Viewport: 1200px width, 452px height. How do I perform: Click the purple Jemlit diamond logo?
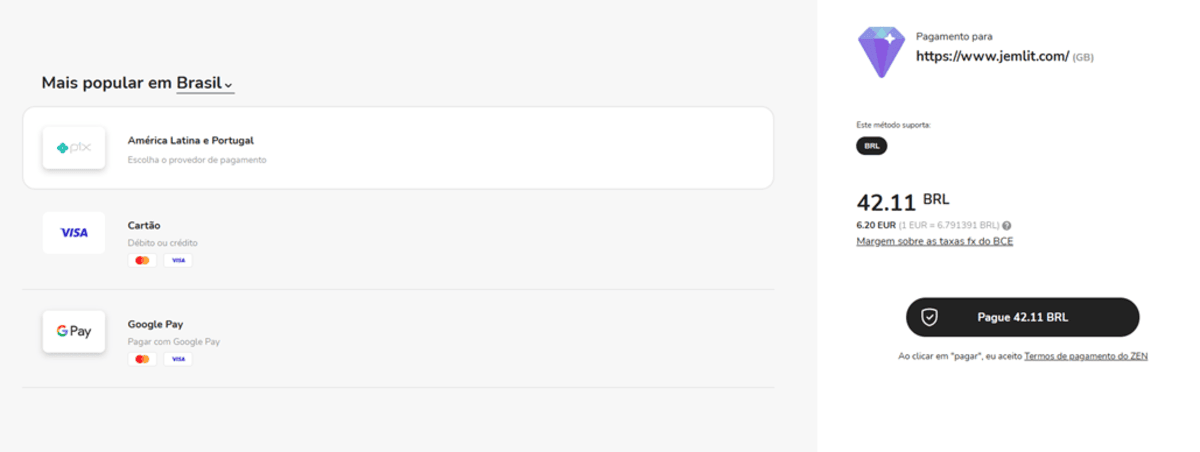pos(881,52)
